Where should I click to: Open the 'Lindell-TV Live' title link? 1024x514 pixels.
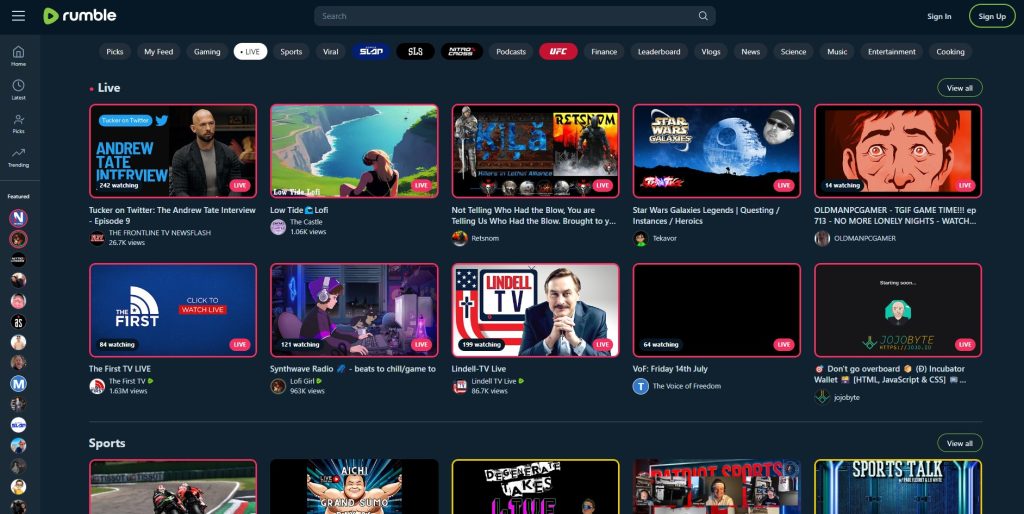pyautogui.click(x=479, y=368)
